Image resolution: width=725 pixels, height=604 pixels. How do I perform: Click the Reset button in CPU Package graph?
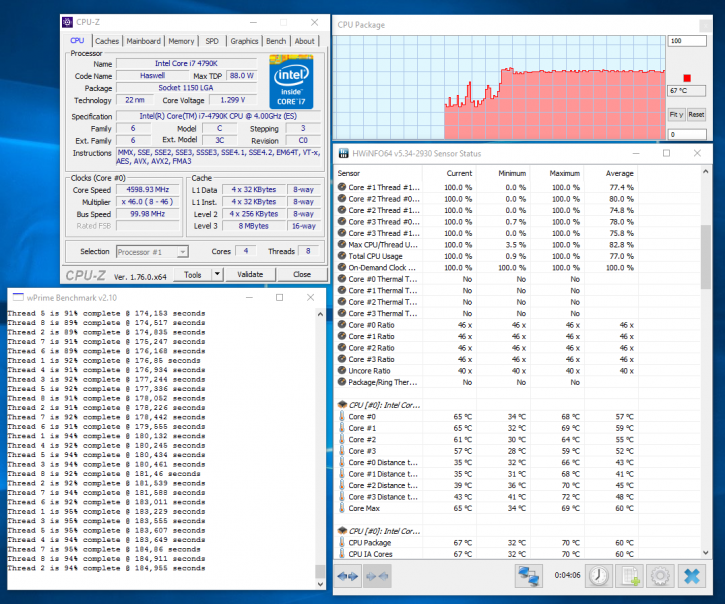click(x=696, y=114)
